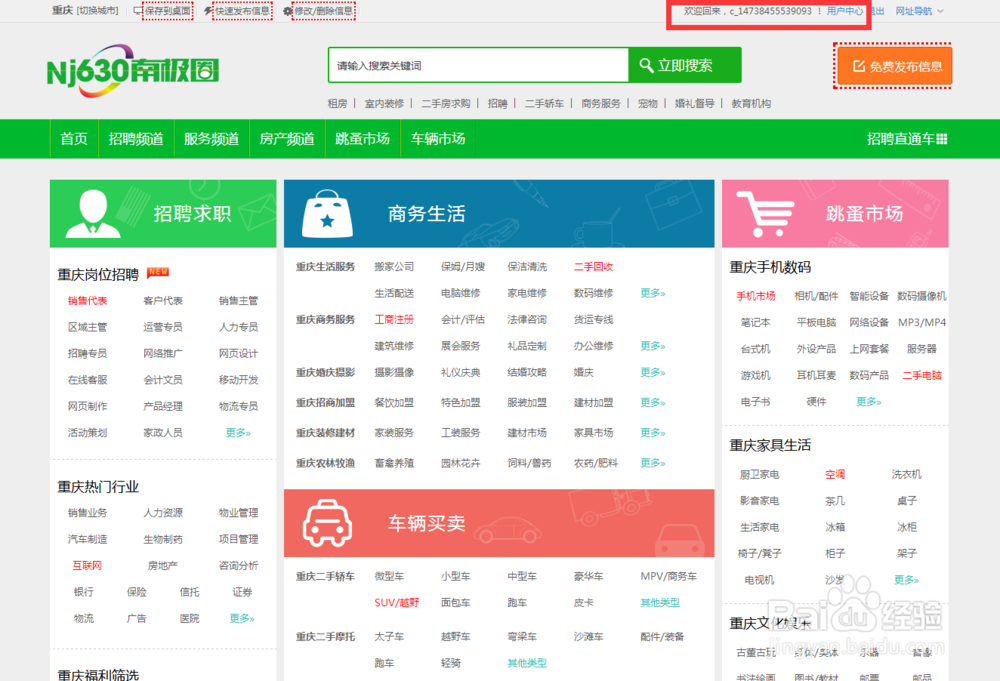
Task: Click the person icon on 招聘求职 panel
Action: tap(95, 212)
